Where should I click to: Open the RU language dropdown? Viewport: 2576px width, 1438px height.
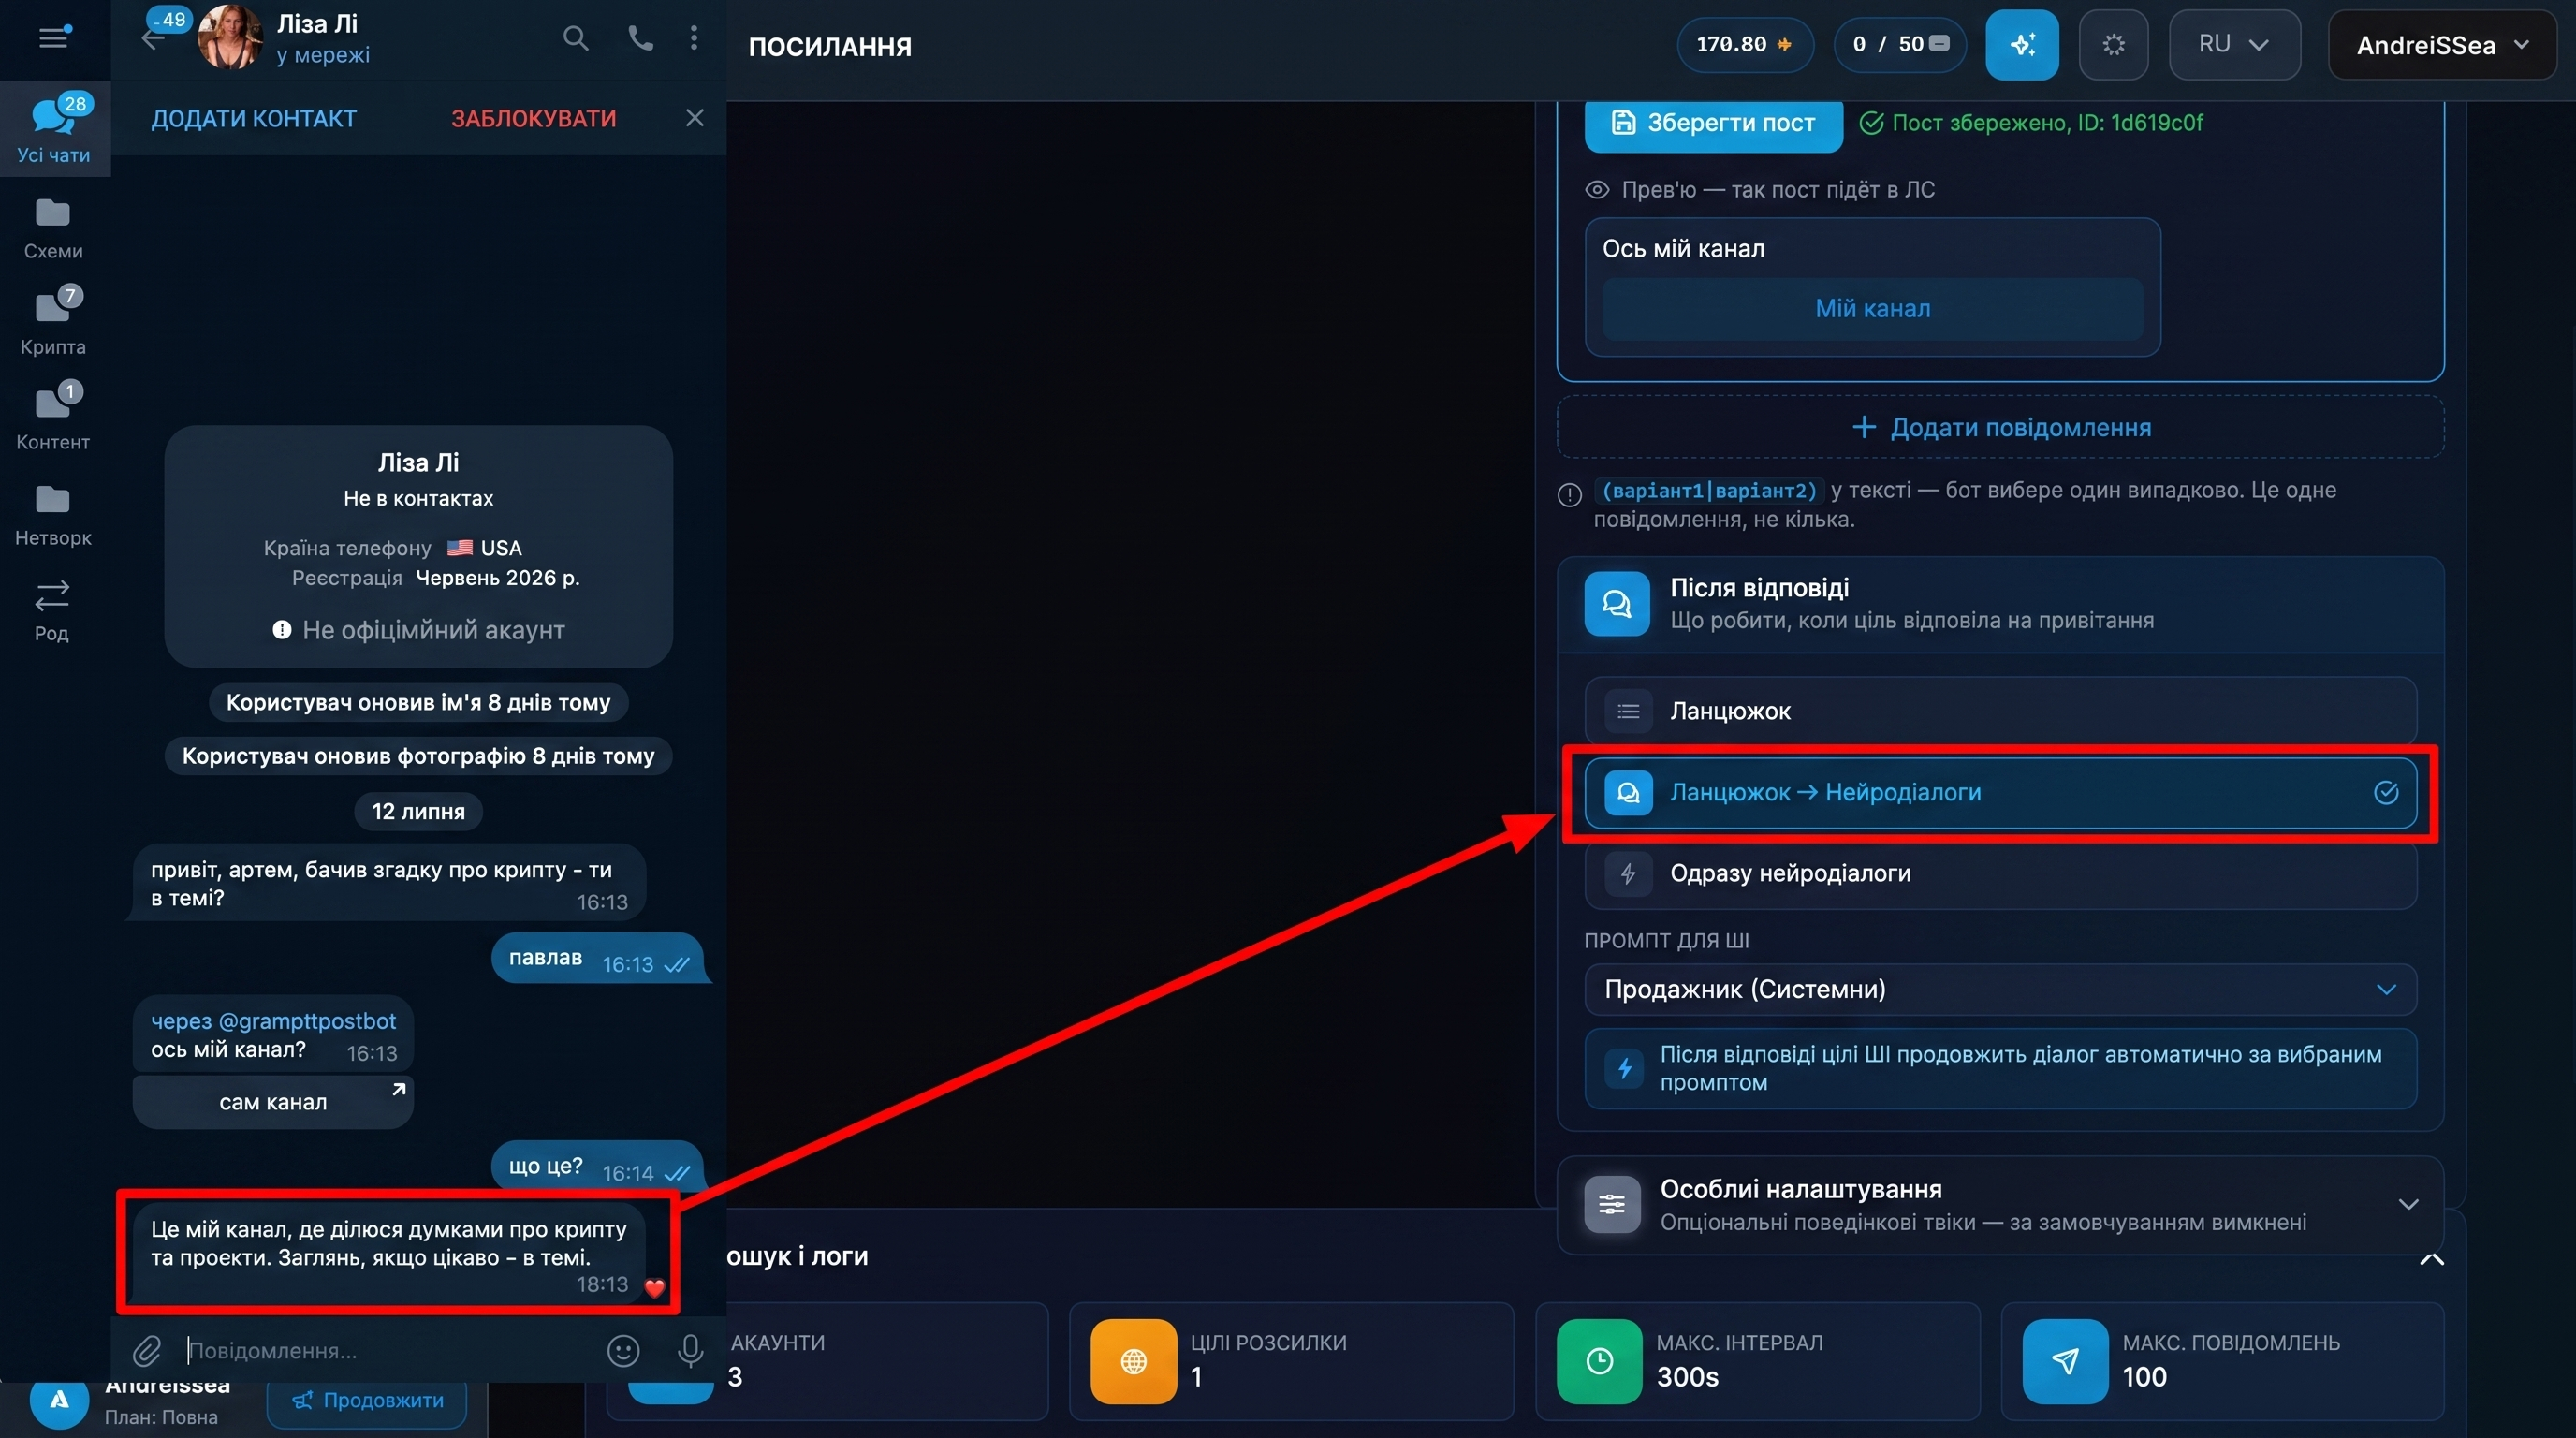(2234, 44)
